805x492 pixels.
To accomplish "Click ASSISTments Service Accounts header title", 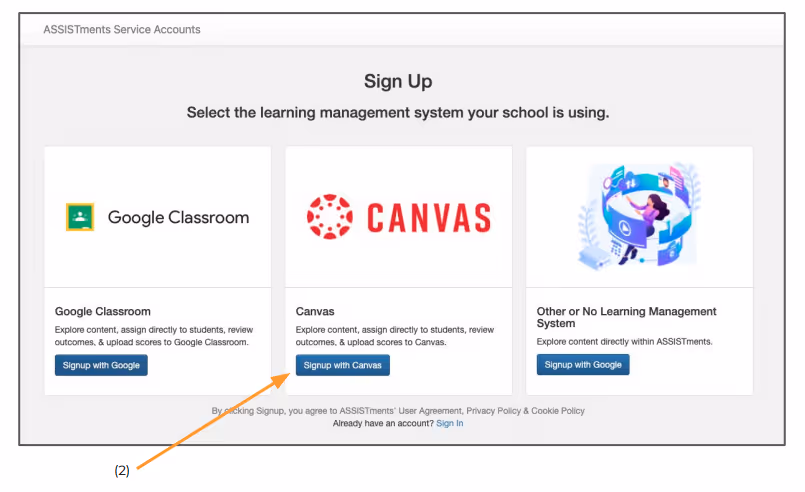I will (x=122, y=30).
